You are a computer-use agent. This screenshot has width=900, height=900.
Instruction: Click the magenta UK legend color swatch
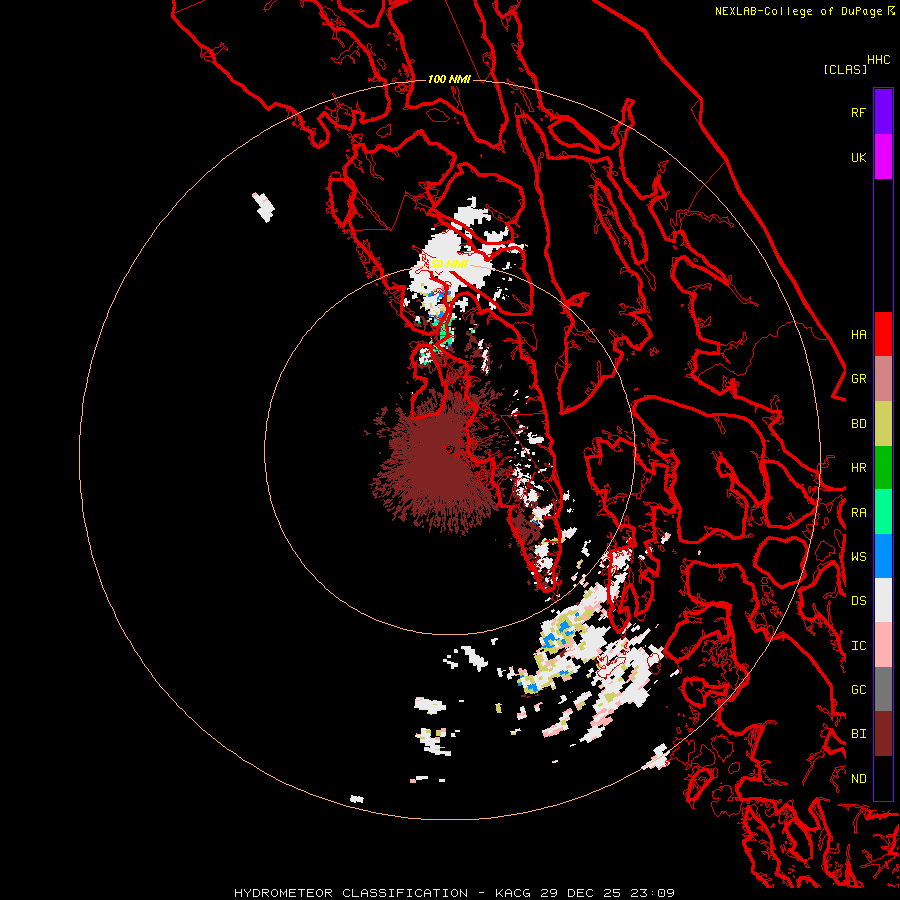pyautogui.click(x=883, y=157)
